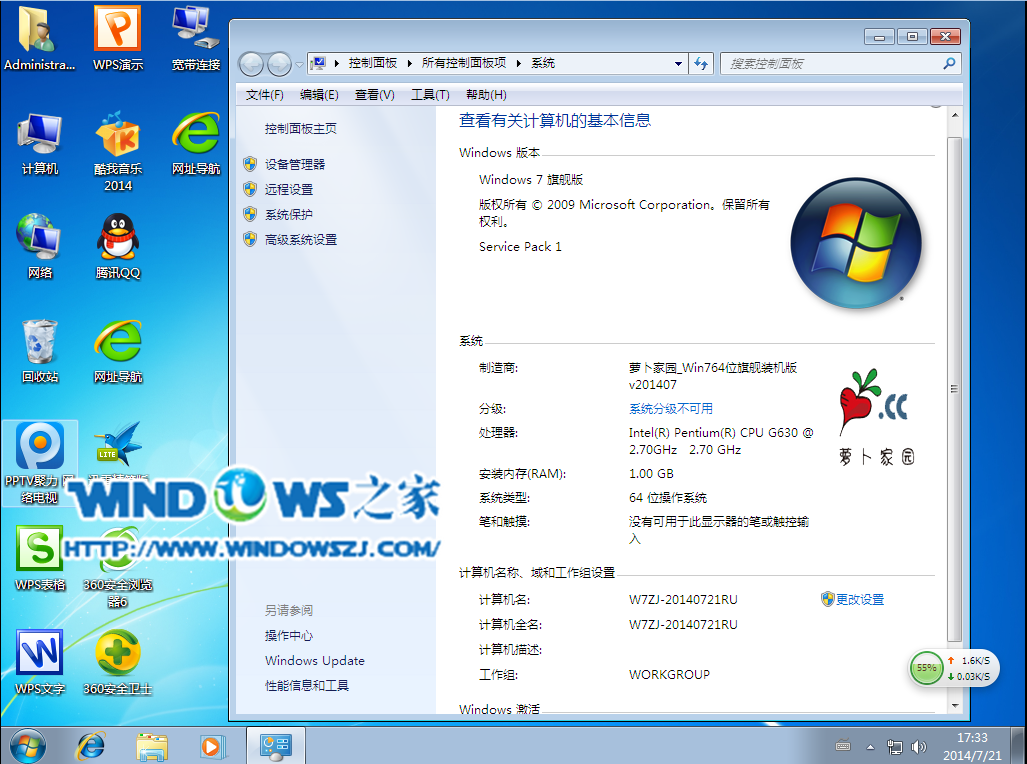Open the 工具(T) menu
The height and width of the screenshot is (764, 1027).
(430, 94)
